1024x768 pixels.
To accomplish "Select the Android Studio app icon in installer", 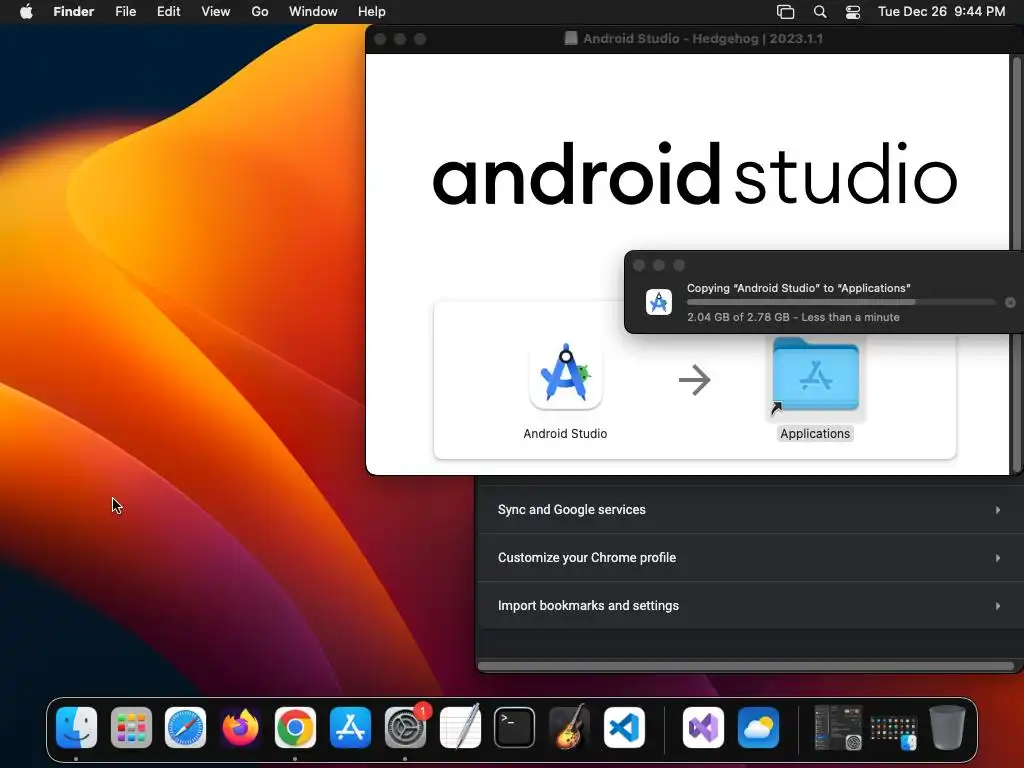I will [566, 376].
